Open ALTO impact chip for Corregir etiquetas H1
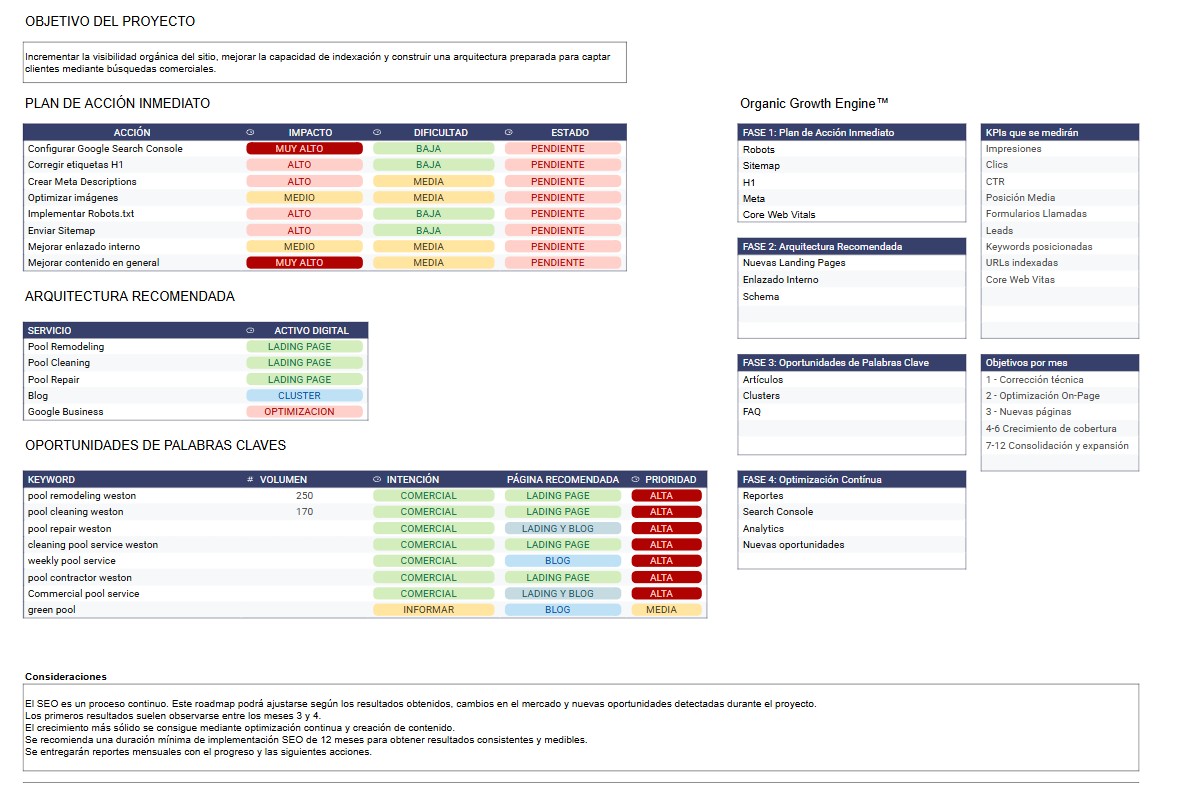The image size is (1177, 801). [305, 164]
